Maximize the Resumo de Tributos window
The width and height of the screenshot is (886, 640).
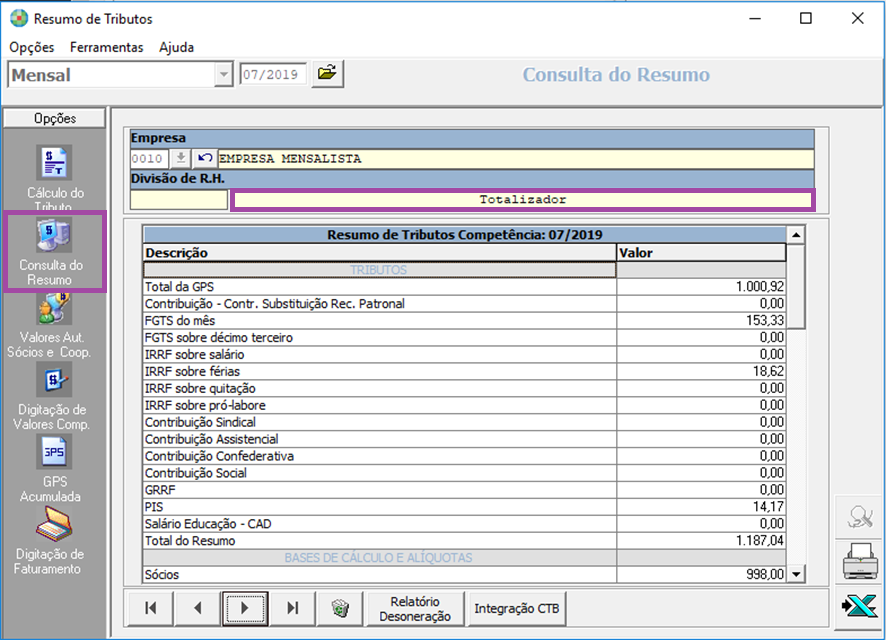click(806, 19)
